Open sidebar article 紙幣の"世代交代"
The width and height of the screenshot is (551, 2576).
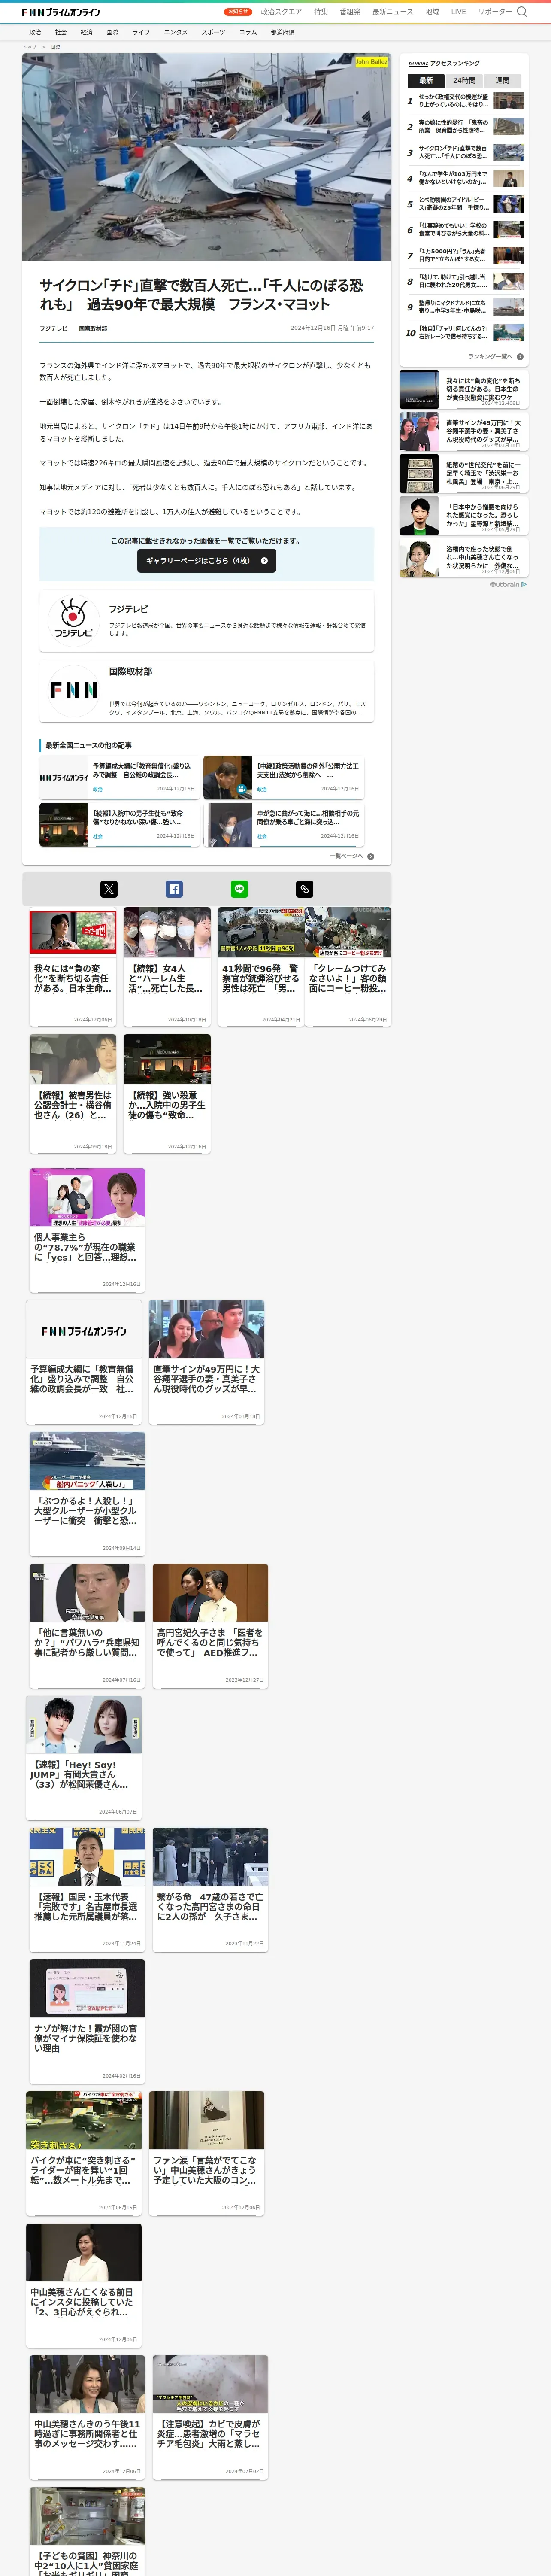464,474
